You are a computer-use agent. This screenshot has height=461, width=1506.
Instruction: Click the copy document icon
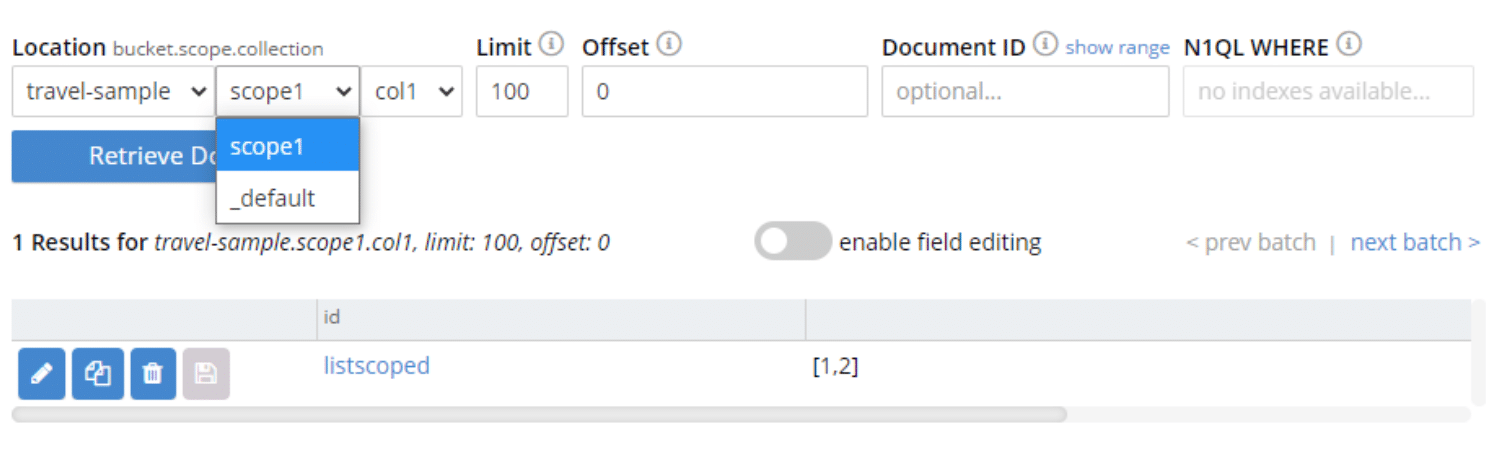pos(97,374)
